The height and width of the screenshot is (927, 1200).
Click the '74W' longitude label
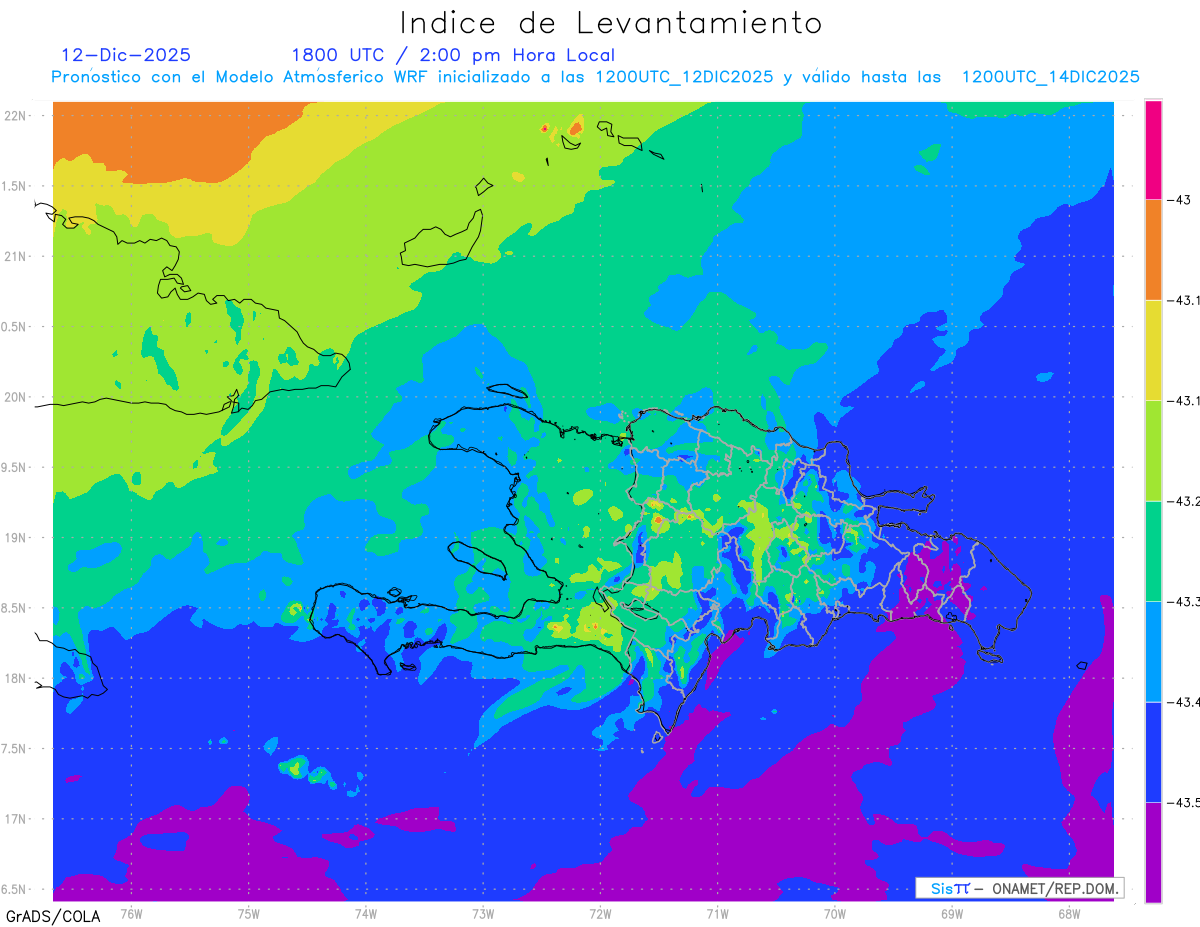coord(366,914)
